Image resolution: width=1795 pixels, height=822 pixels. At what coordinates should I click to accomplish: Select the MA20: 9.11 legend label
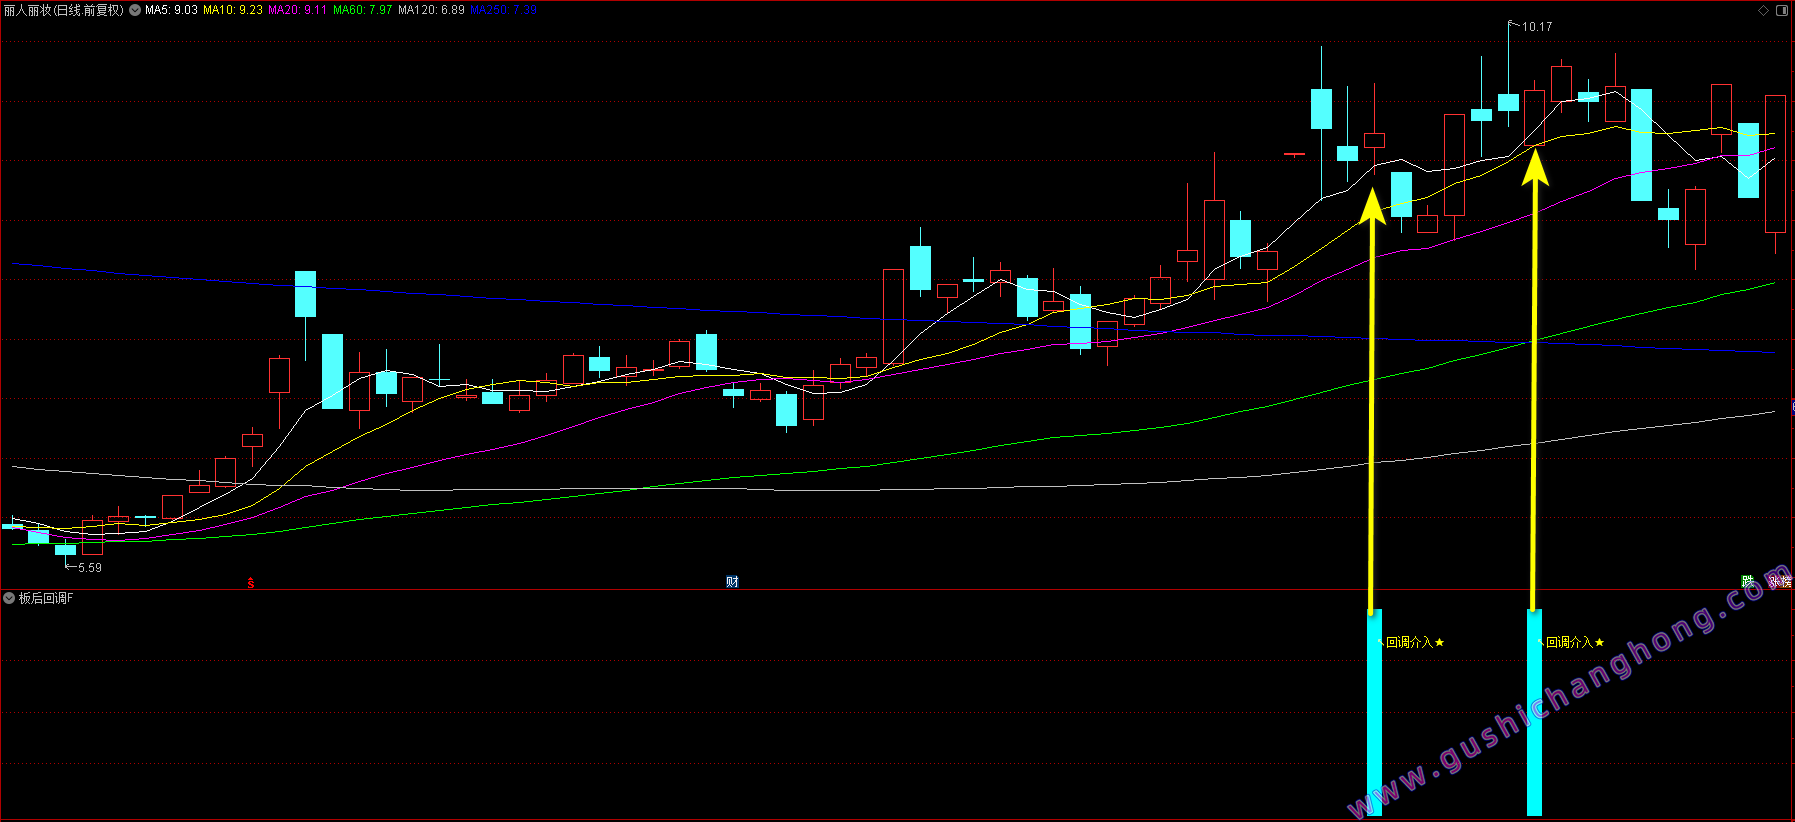pos(297,10)
